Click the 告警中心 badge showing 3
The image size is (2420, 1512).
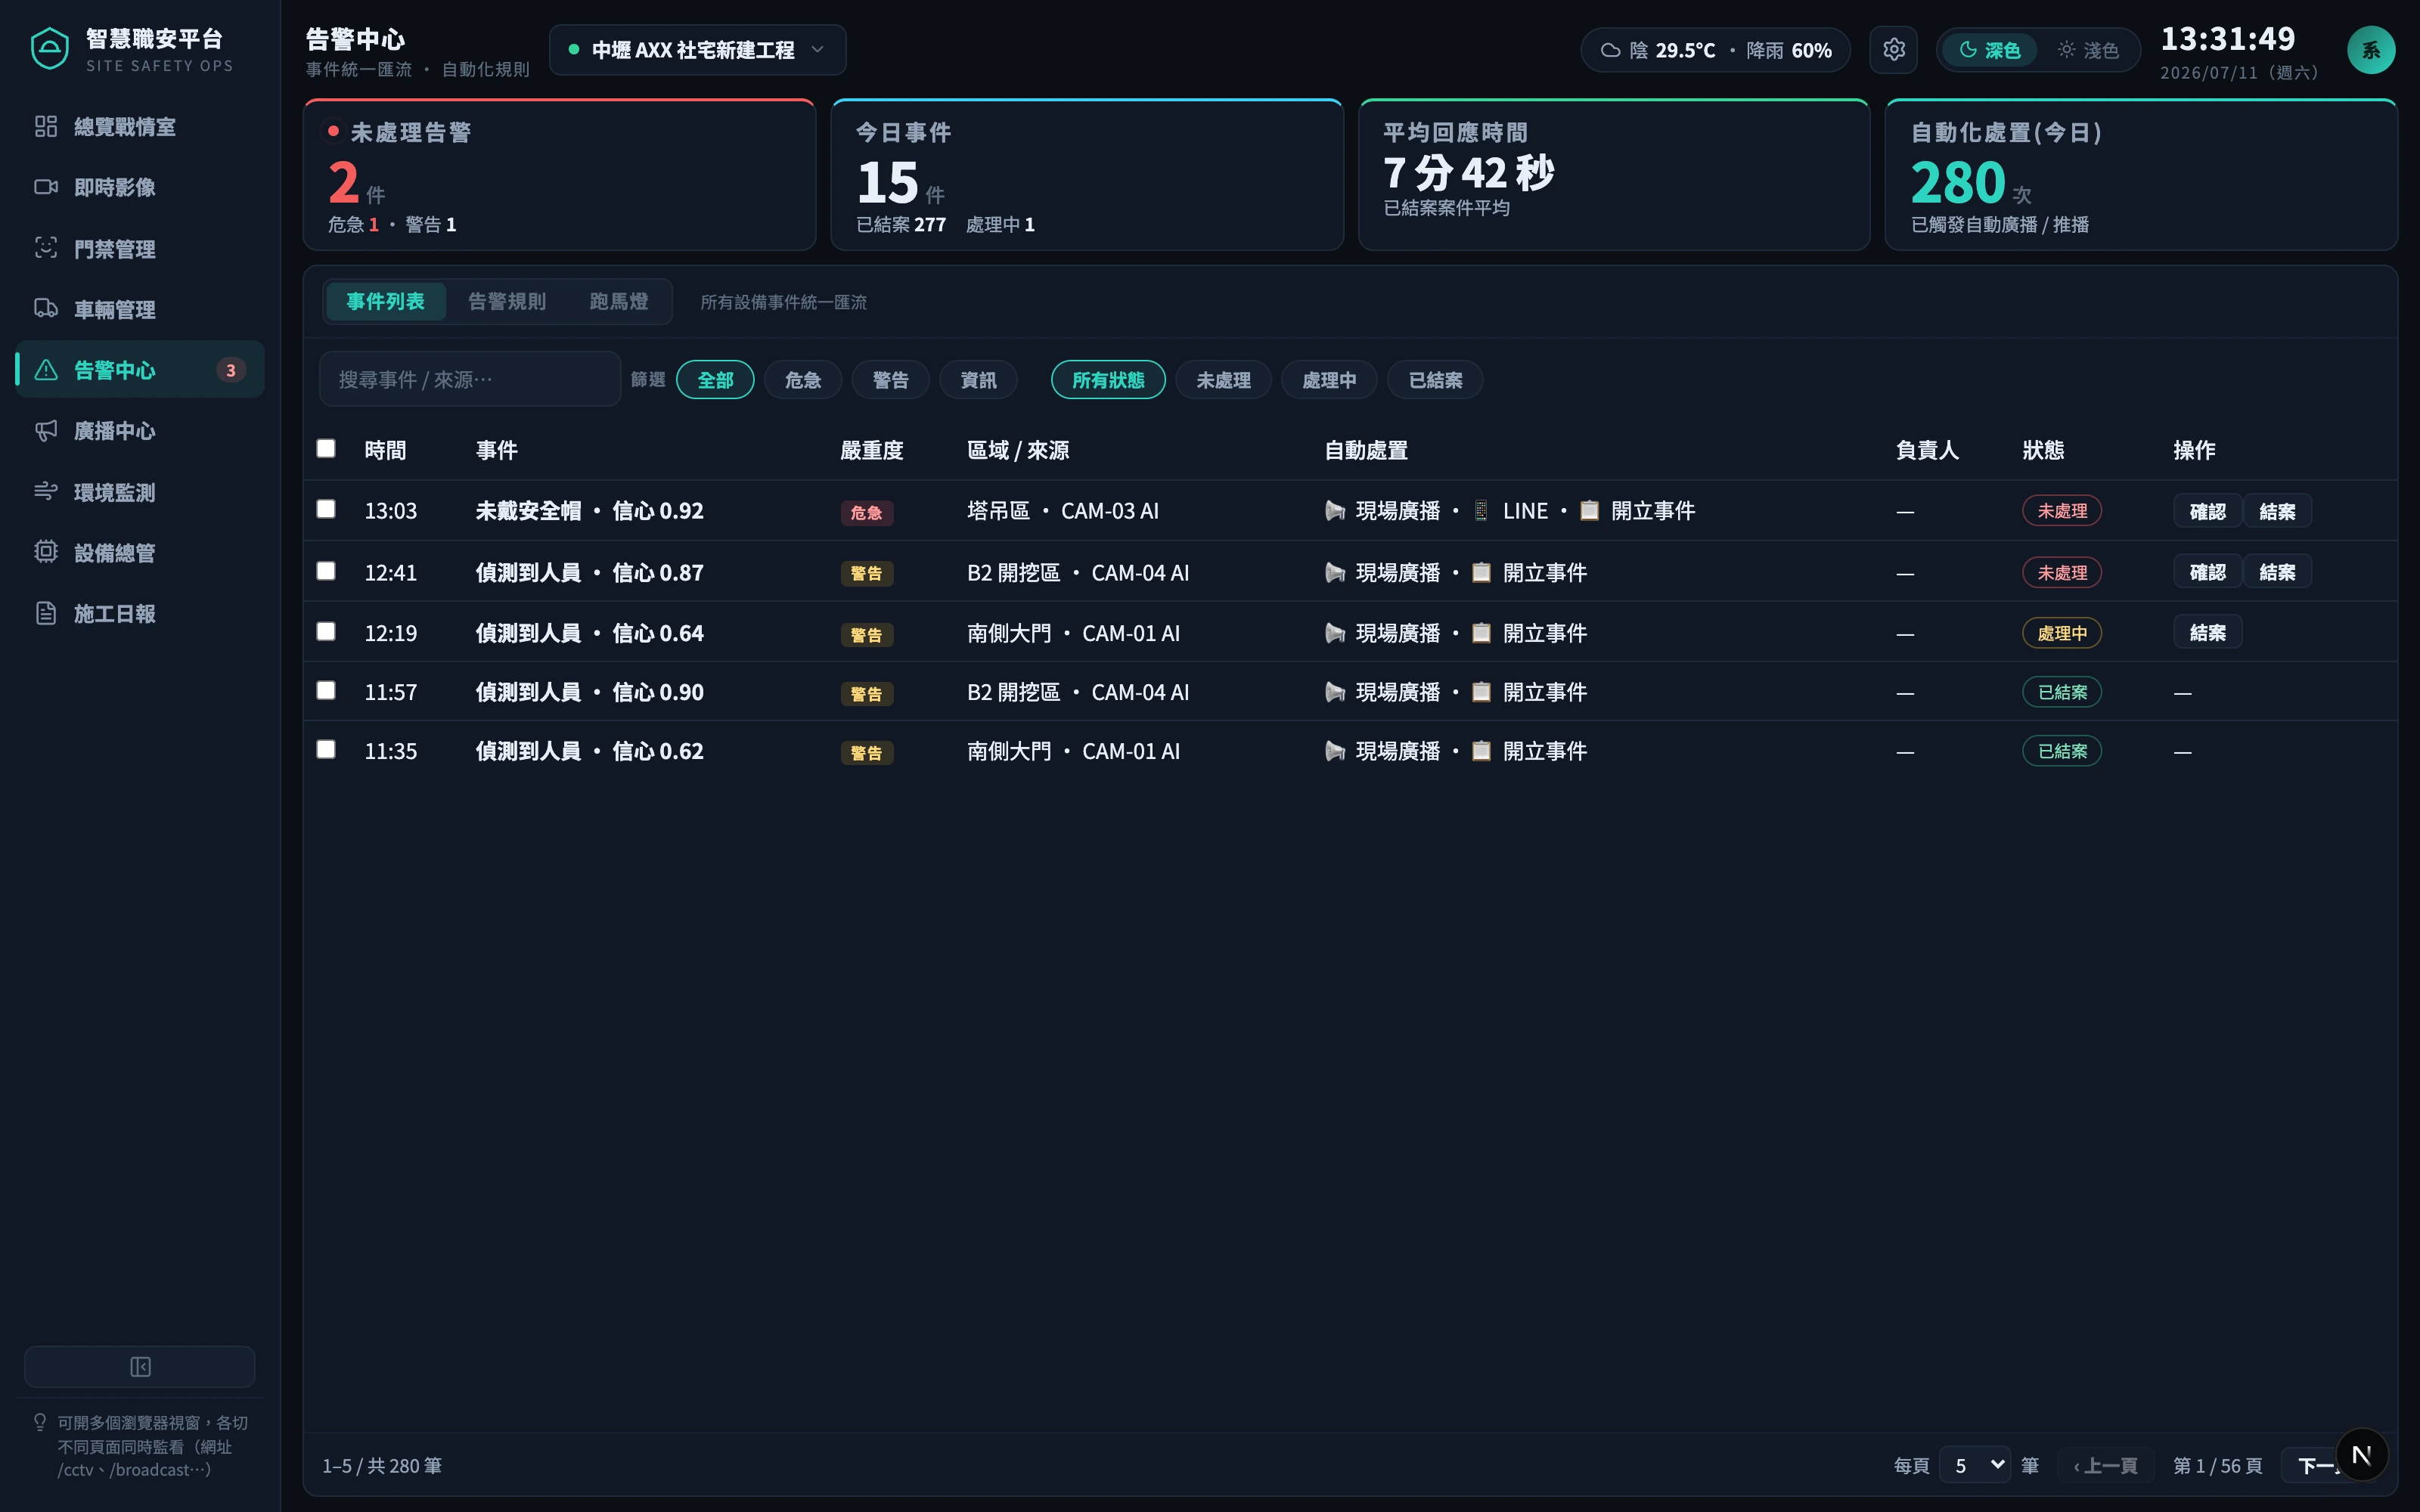click(231, 370)
